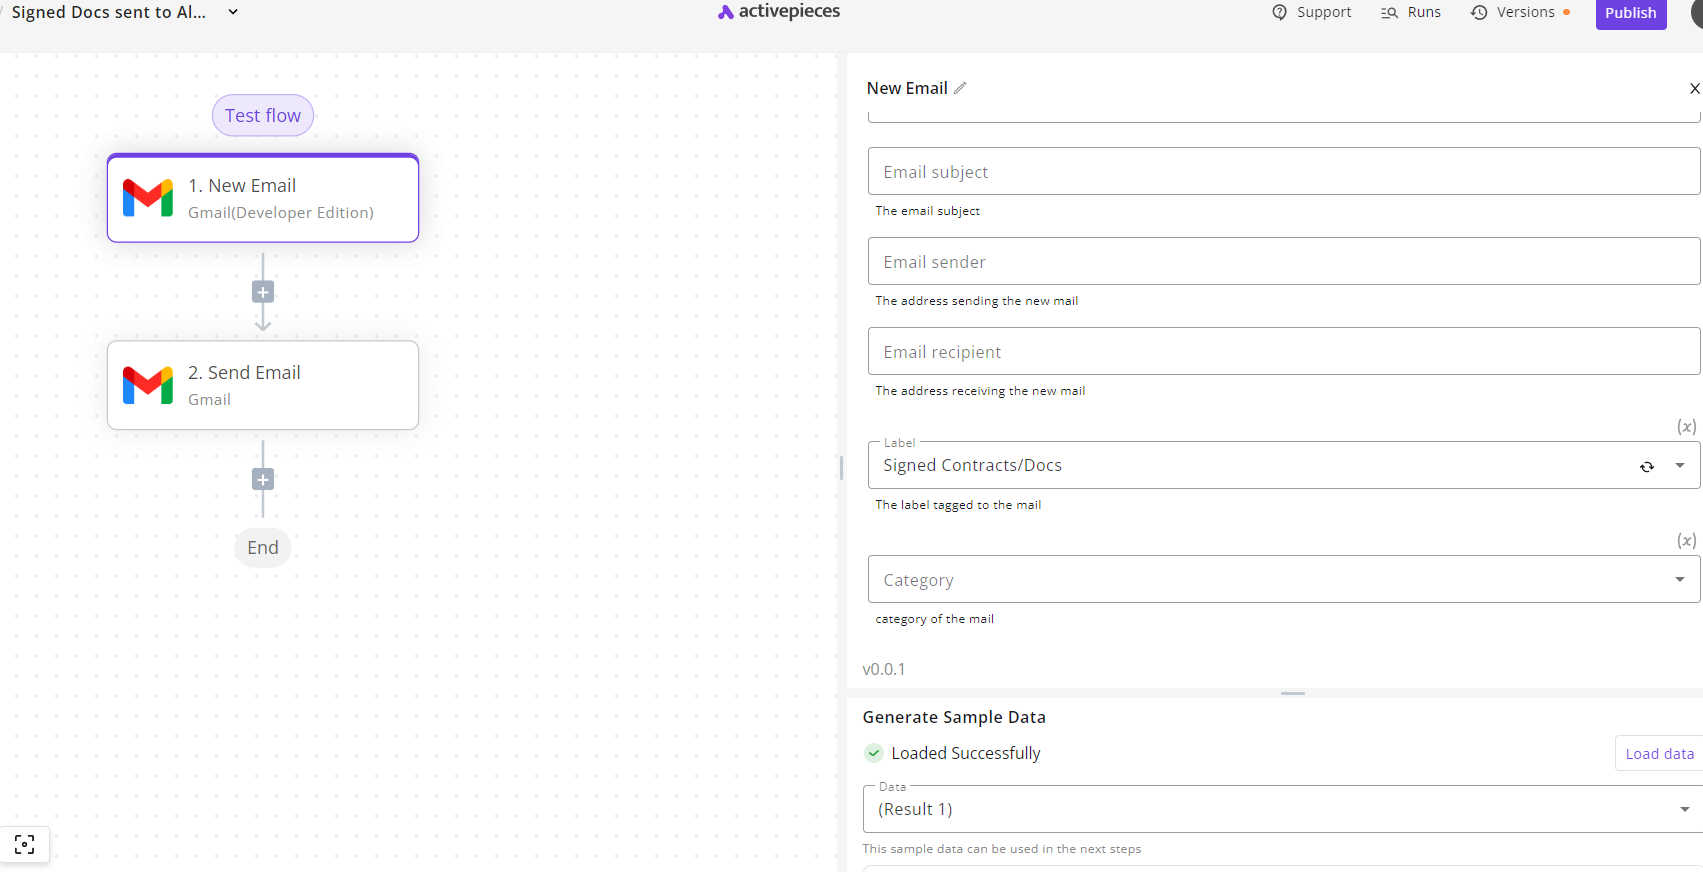
Task: Open the Versions history
Action: 1520,12
